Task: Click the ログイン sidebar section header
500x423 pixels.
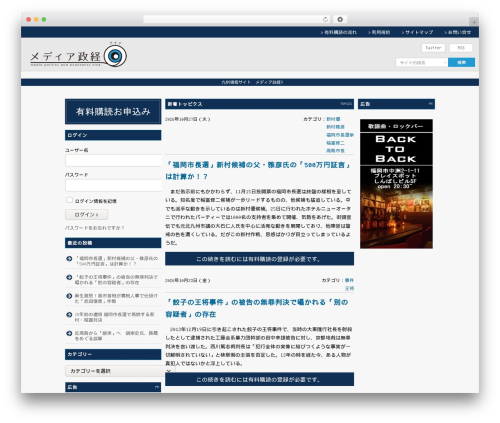Action: pos(113,135)
